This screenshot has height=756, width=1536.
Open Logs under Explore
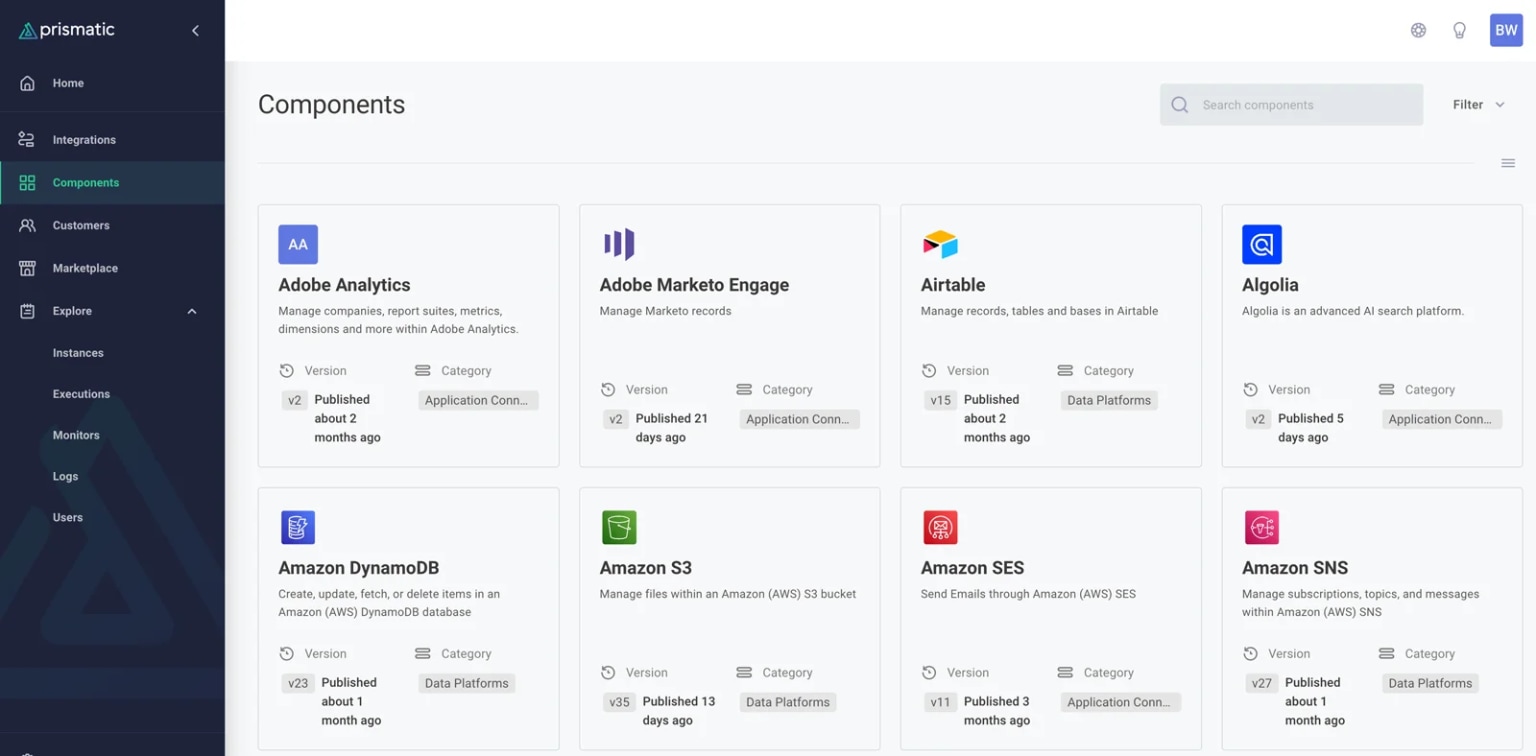click(65, 476)
